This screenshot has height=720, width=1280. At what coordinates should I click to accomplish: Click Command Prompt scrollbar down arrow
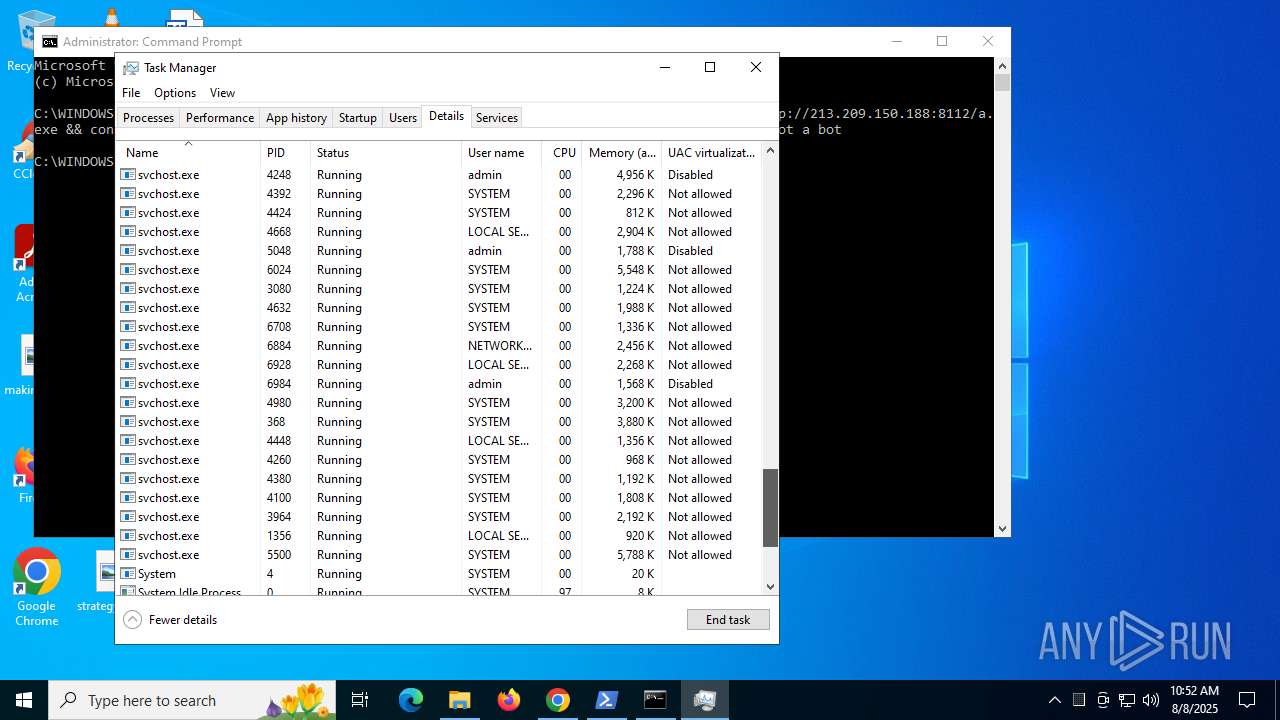(1002, 528)
